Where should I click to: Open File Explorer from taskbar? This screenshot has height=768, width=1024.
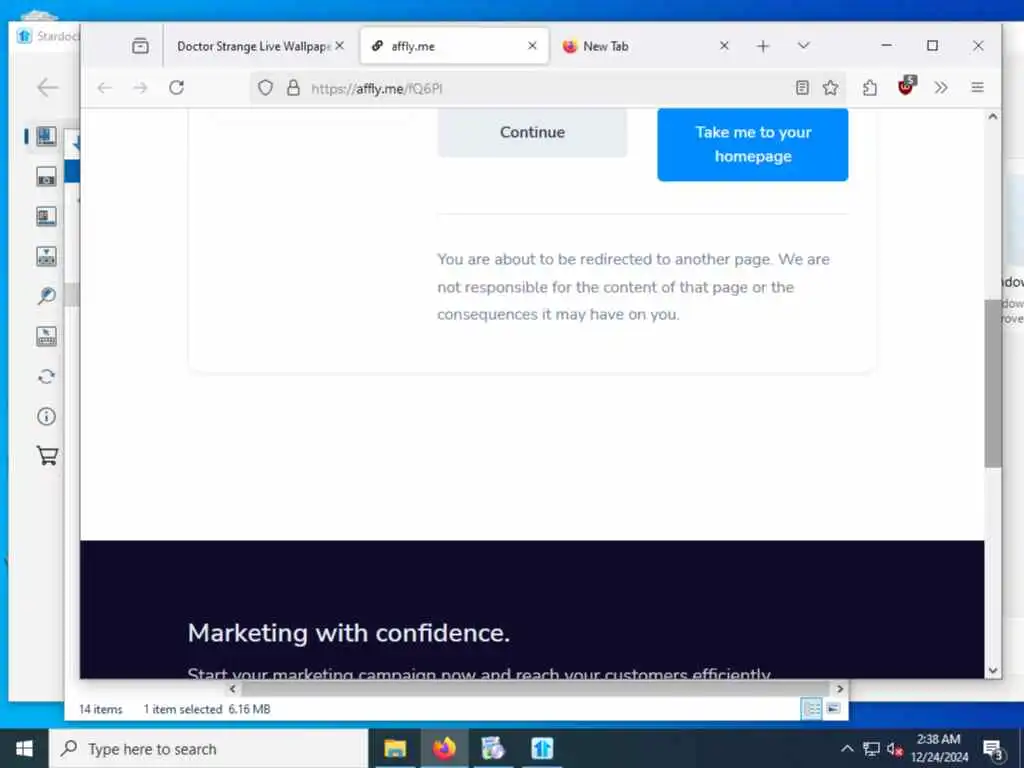point(394,749)
